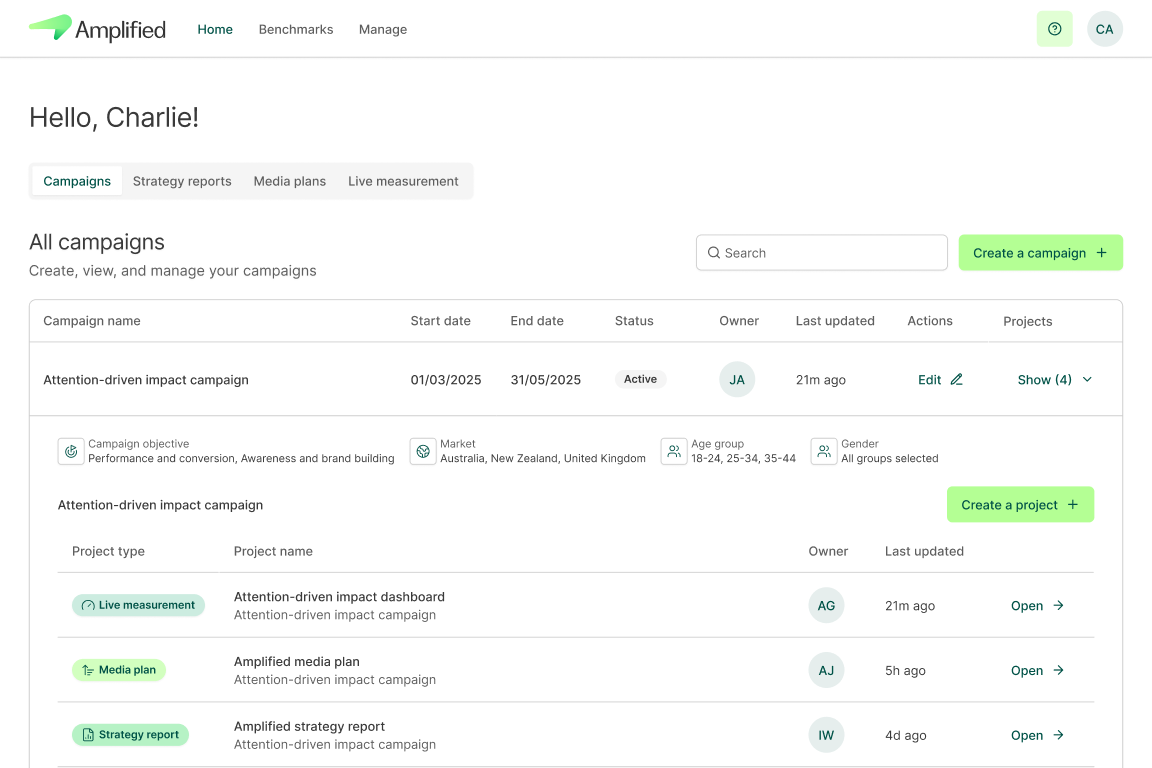Go to the Live measurement tab
Screen dimensions: 1152x768
403,181
